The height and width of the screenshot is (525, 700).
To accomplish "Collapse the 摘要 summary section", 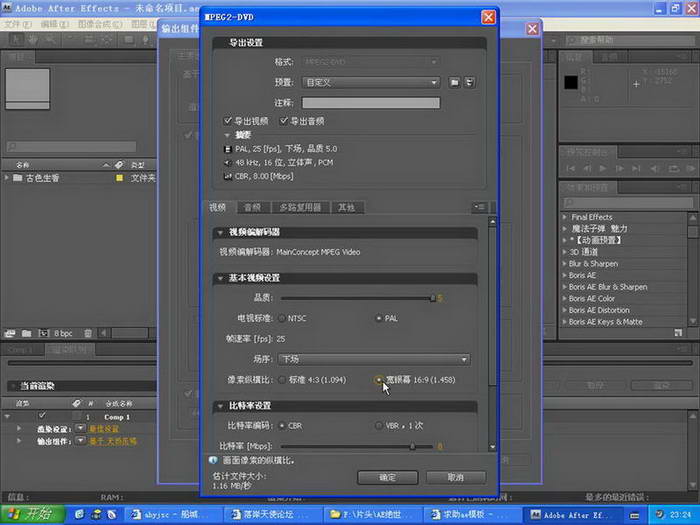I will coord(227,135).
